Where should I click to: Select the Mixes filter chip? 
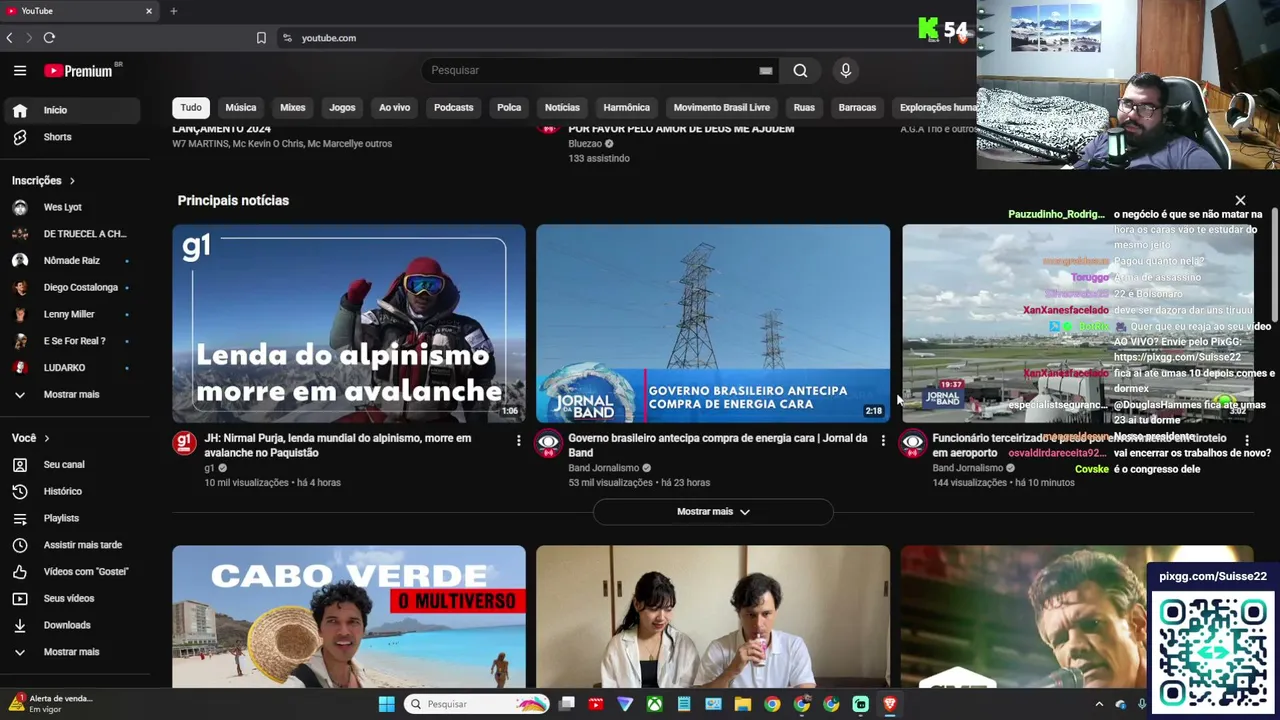(x=293, y=108)
